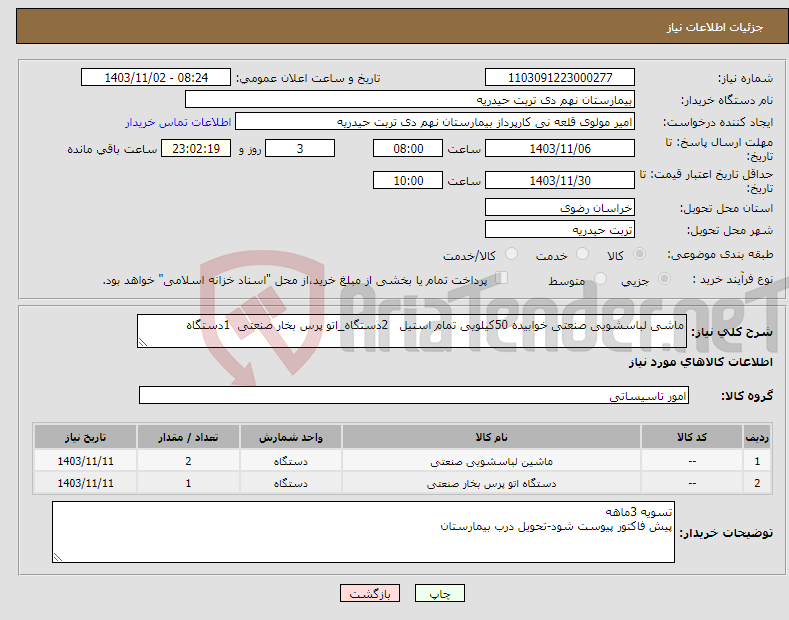Click unit دستگاه in row 2
Screen dimensions: 789x620
pos(291,483)
